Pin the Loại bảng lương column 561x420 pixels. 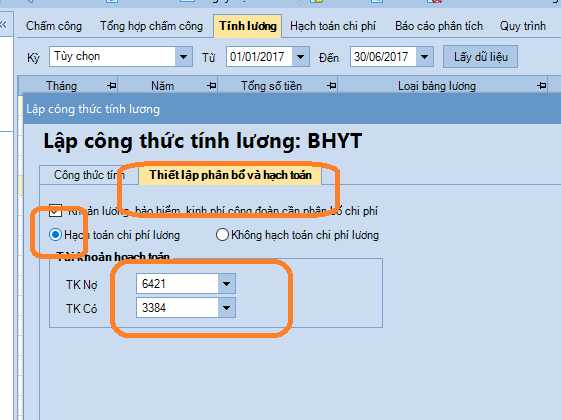[542, 86]
